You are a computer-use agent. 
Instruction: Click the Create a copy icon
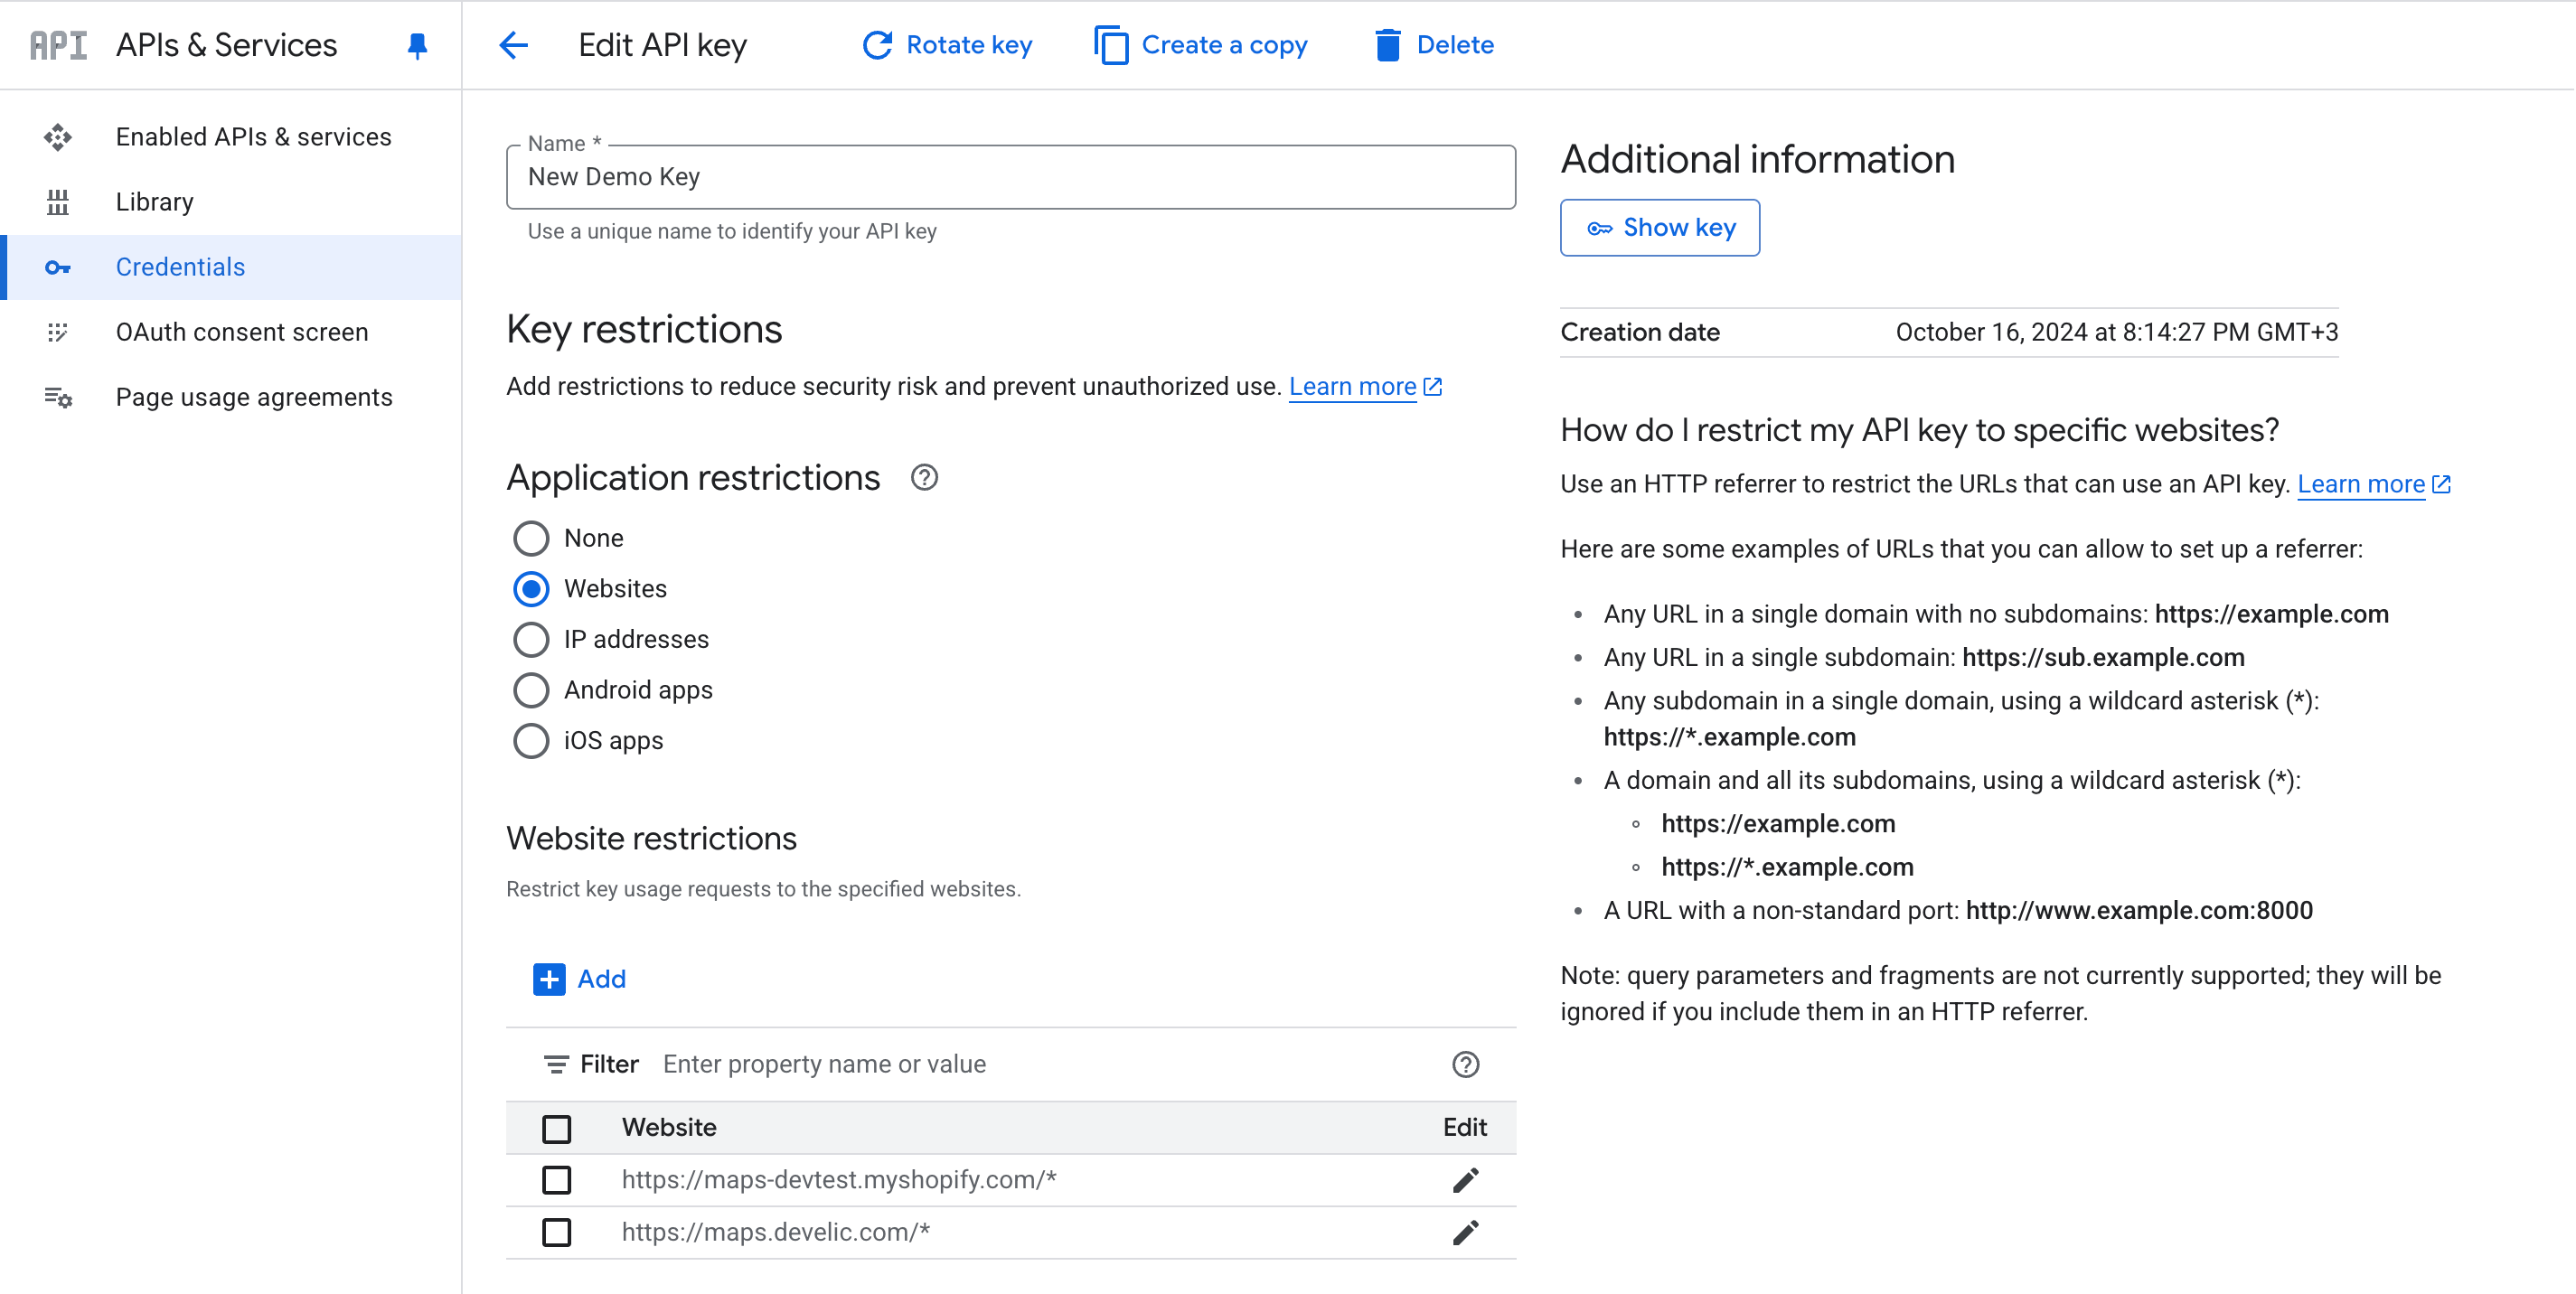coord(1110,45)
